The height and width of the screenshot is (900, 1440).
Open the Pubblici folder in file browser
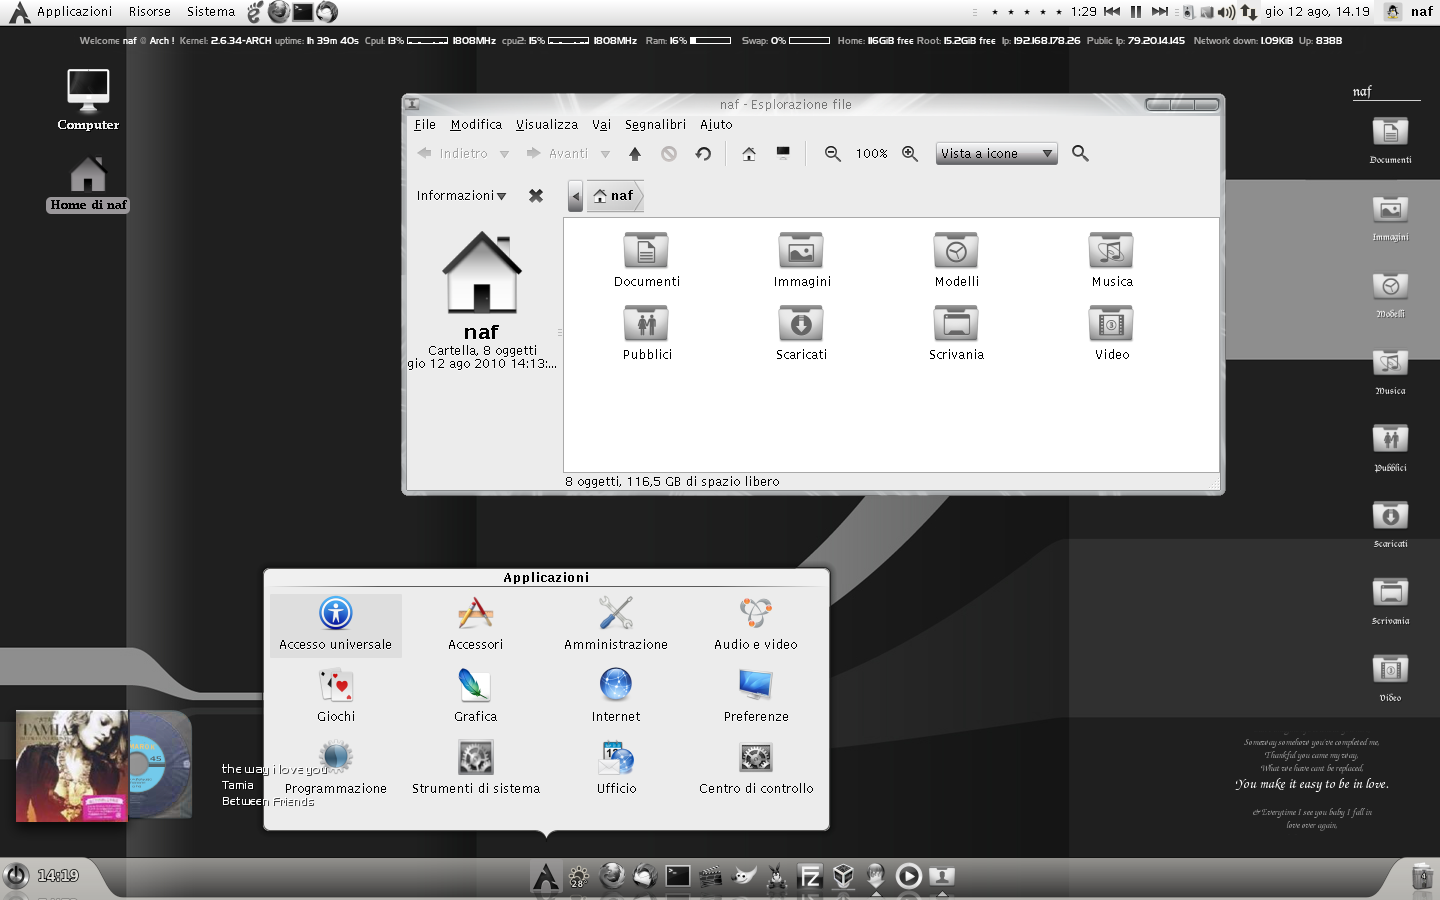point(646,333)
